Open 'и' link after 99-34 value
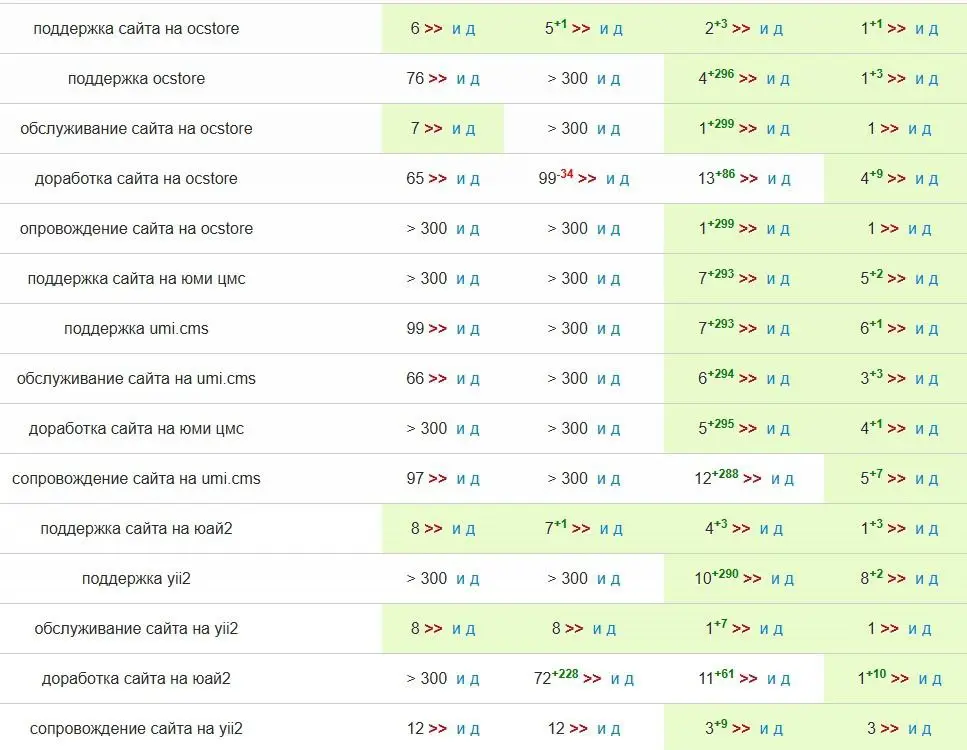The height and width of the screenshot is (750, 967). (x=610, y=179)
